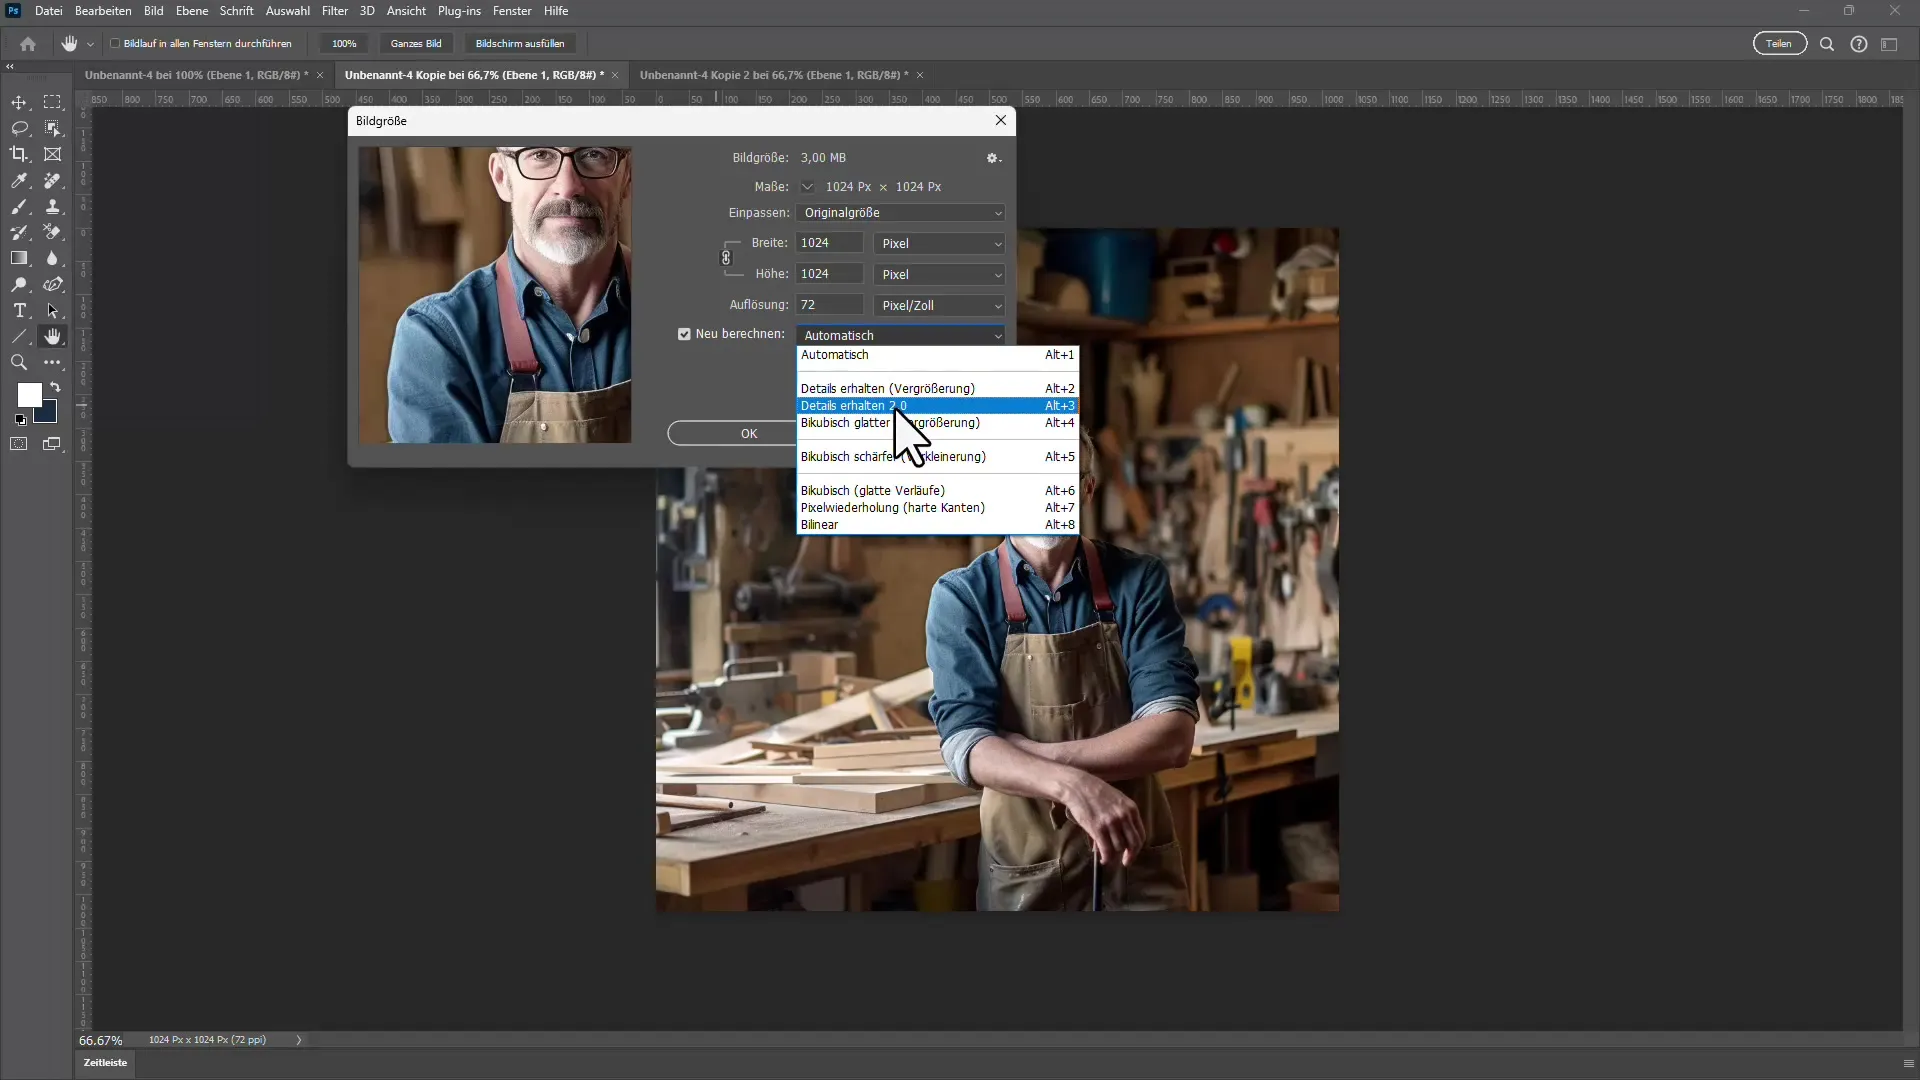Select the Lasso selection tool
The width and height of the screenshot is (1920, 1080).
pyautogui.click(x=18, y=127)
